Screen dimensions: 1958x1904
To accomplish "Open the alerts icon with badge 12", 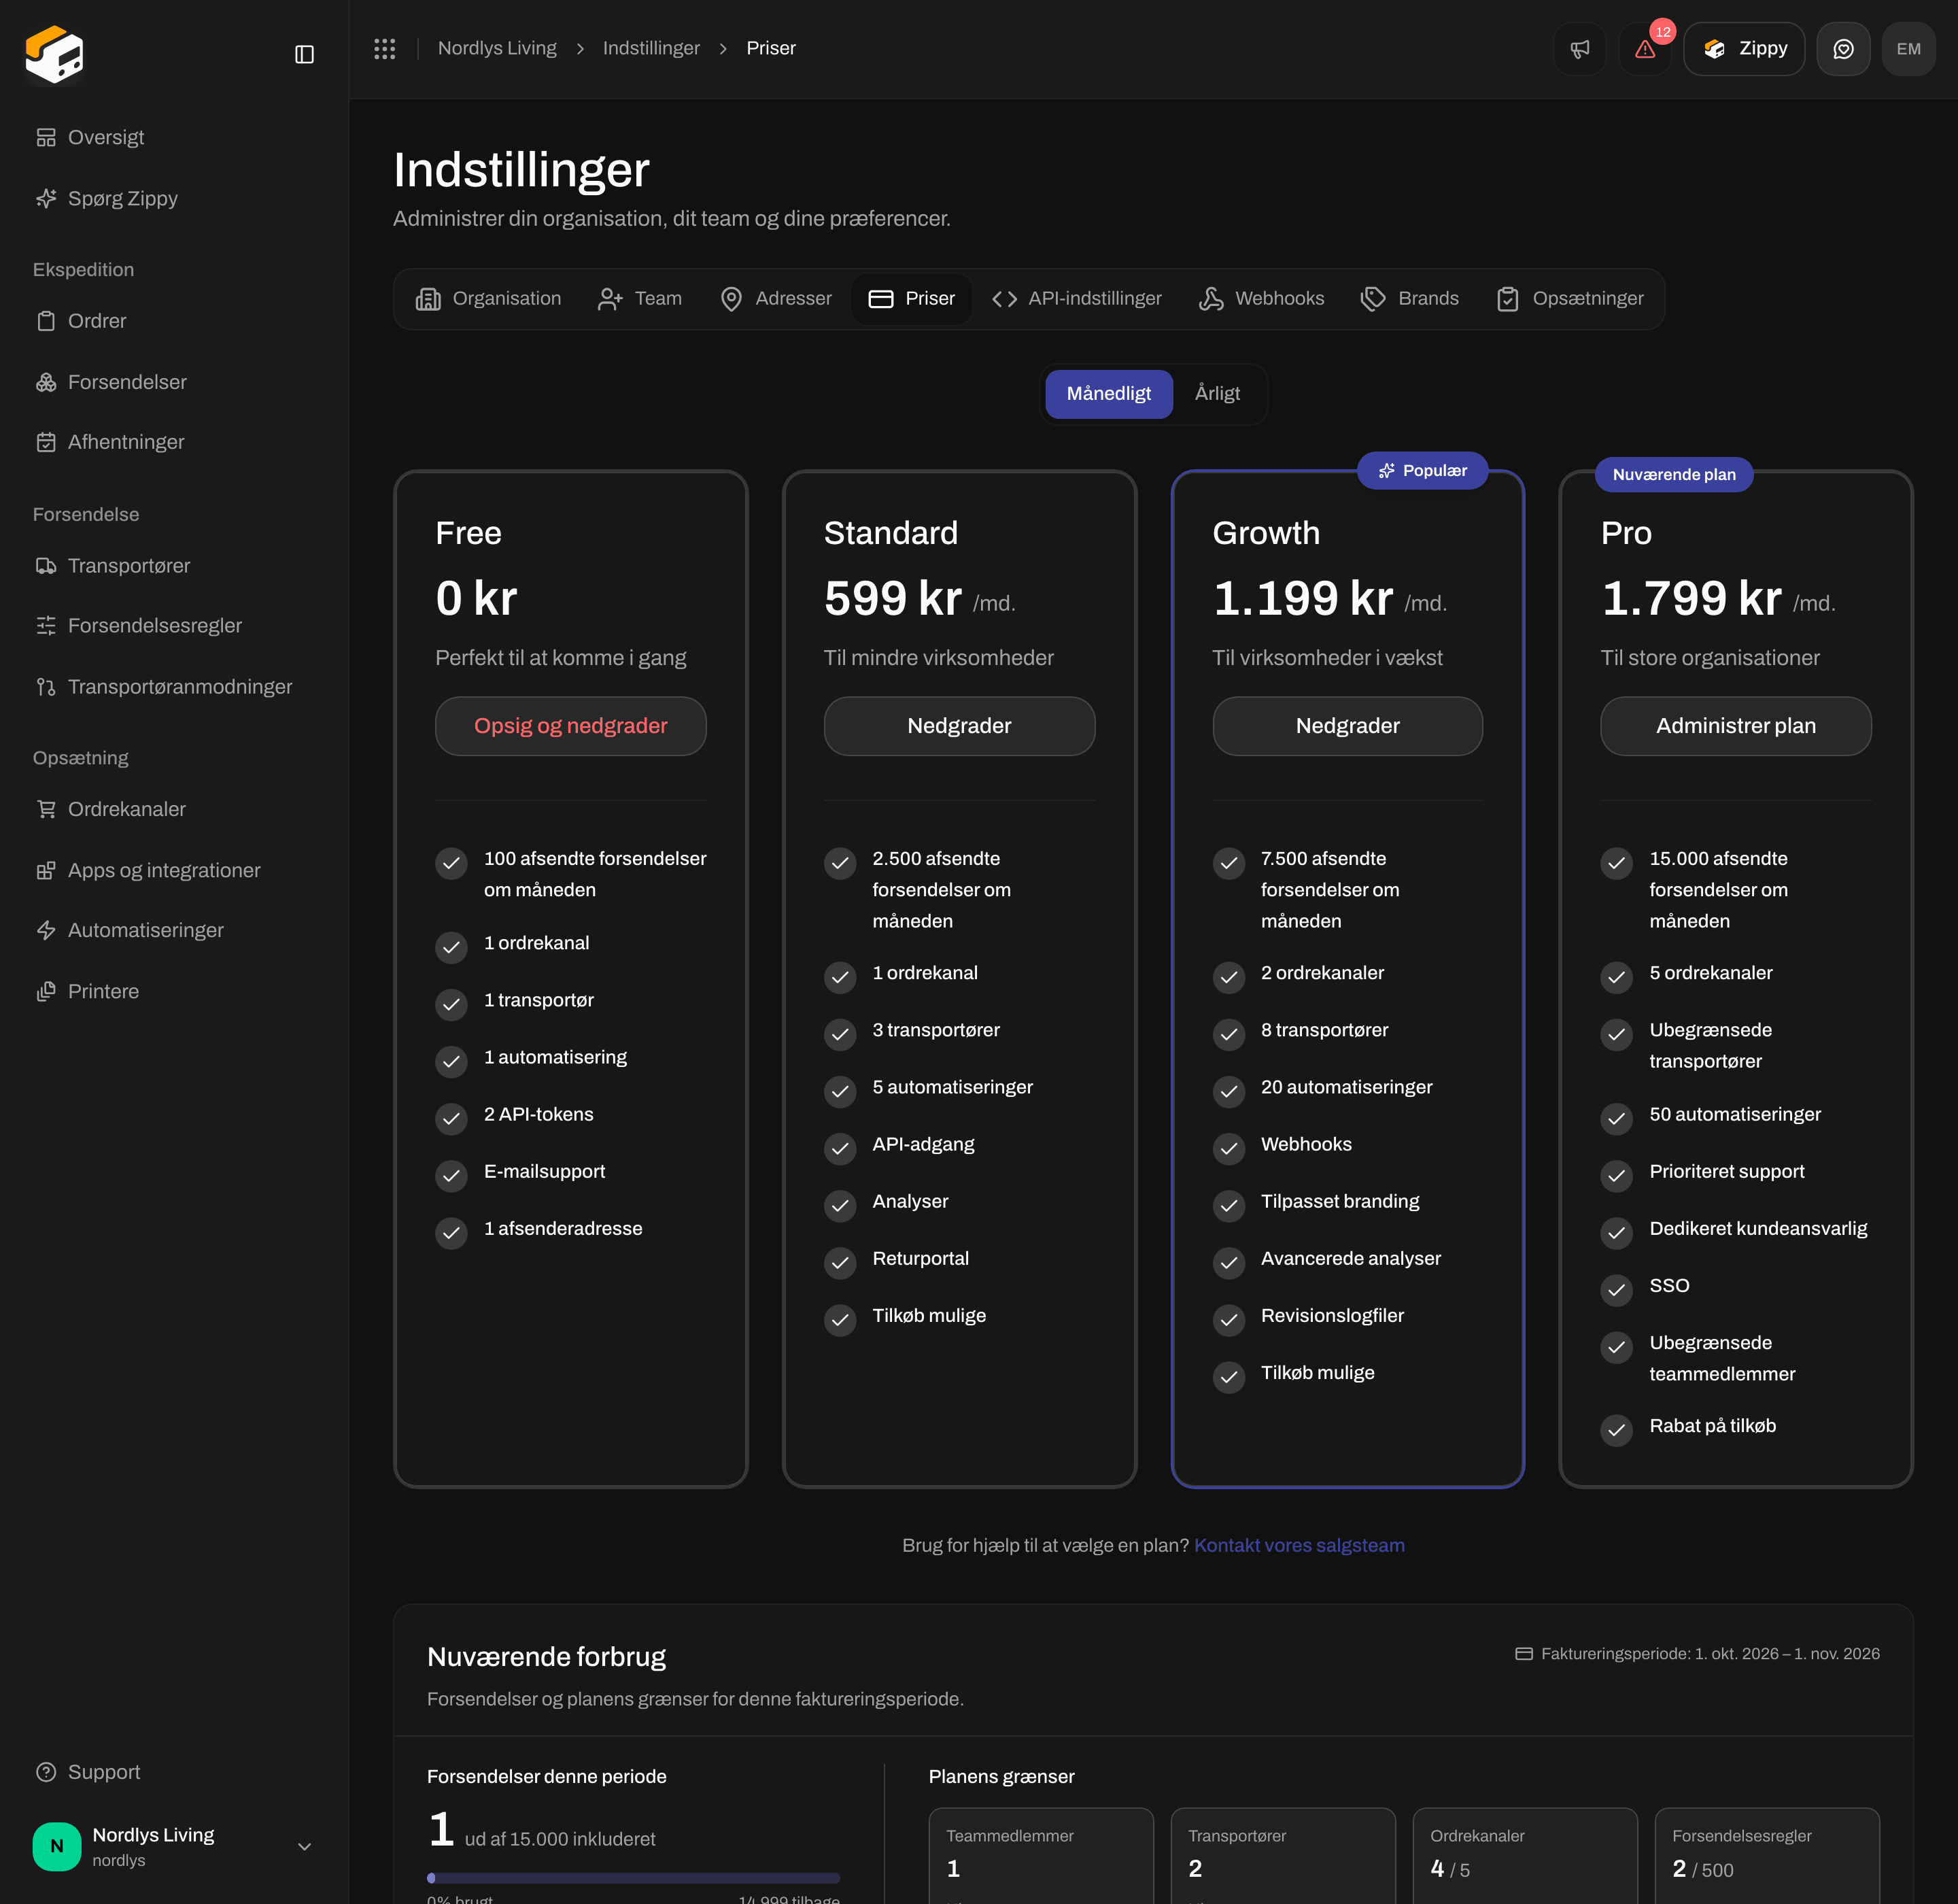I will coord(1645,49).
